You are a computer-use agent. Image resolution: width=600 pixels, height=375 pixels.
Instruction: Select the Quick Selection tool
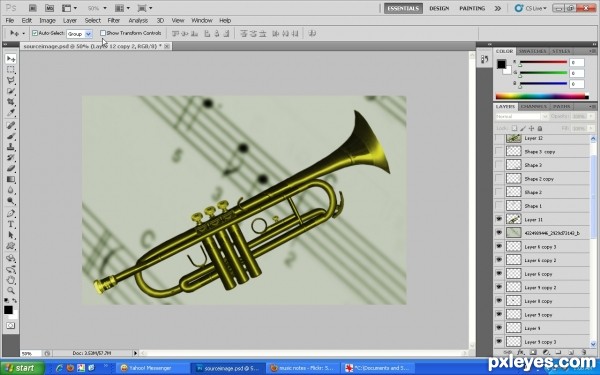(x=11, y=91)
